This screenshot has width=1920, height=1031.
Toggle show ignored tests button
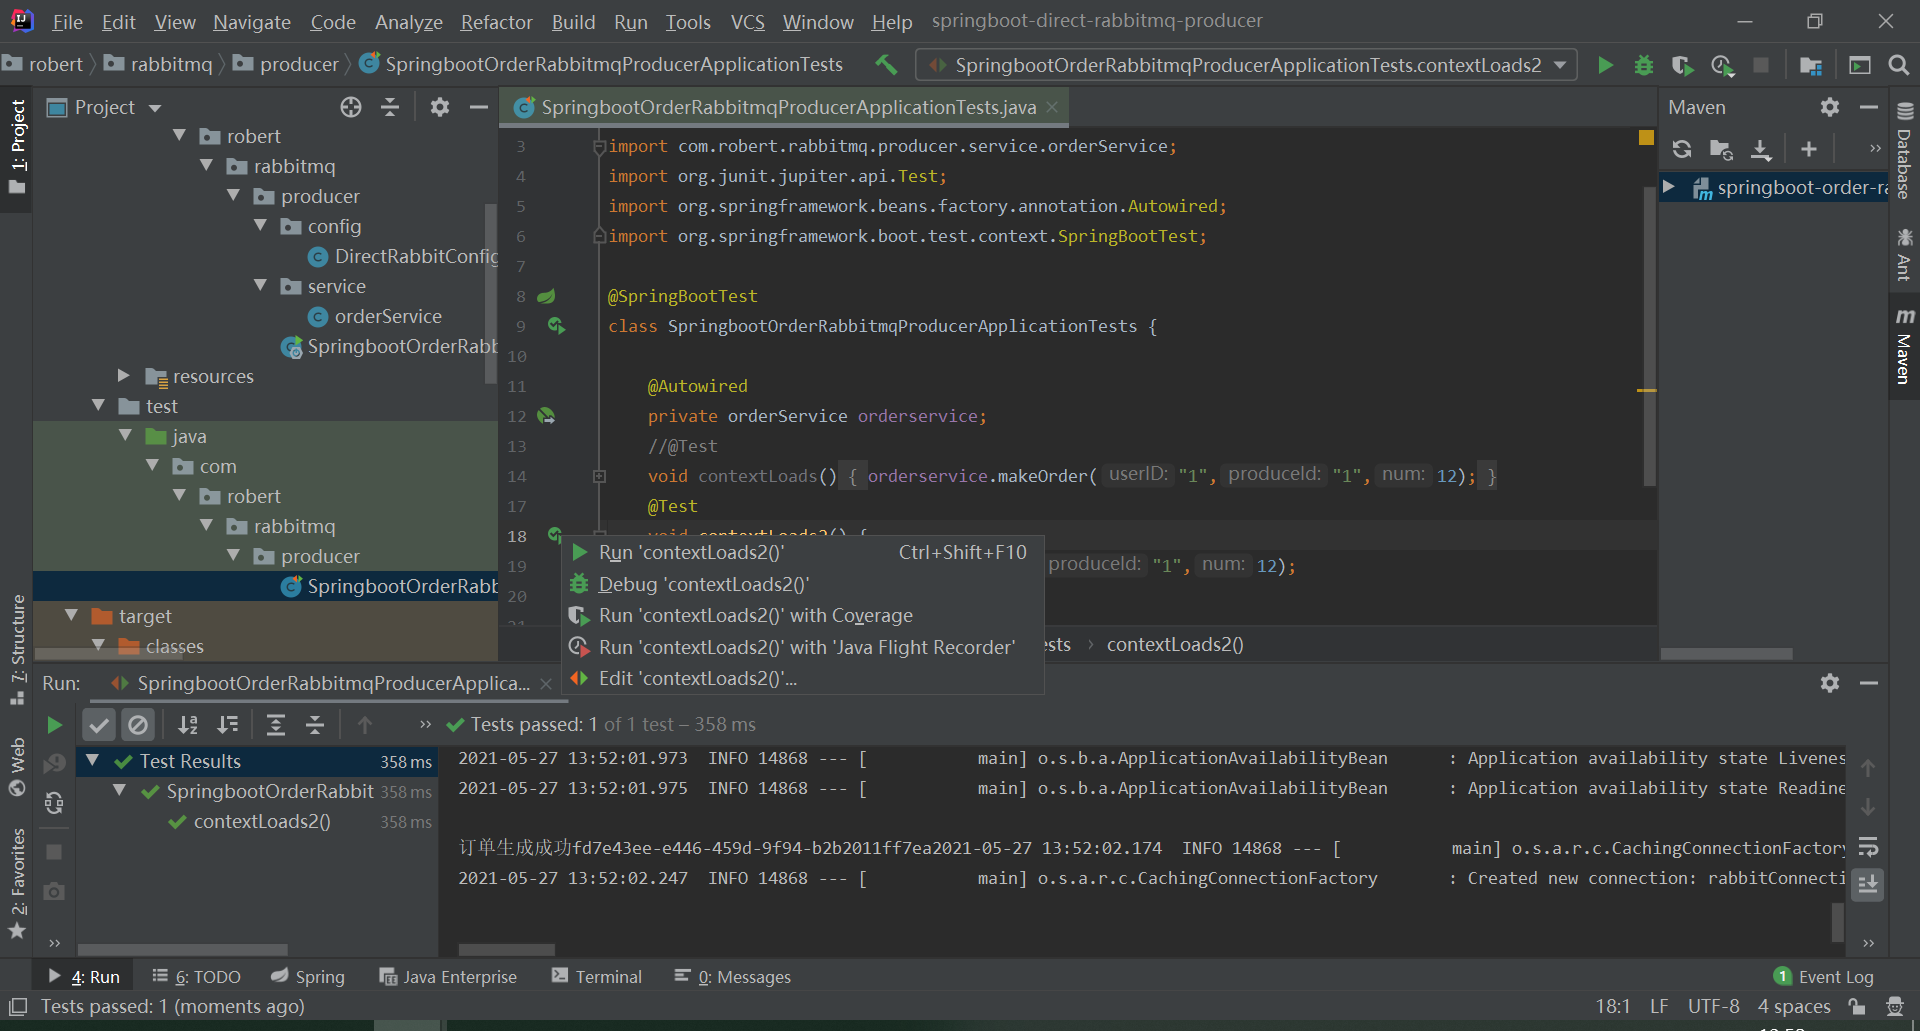[x=138, y=725]
